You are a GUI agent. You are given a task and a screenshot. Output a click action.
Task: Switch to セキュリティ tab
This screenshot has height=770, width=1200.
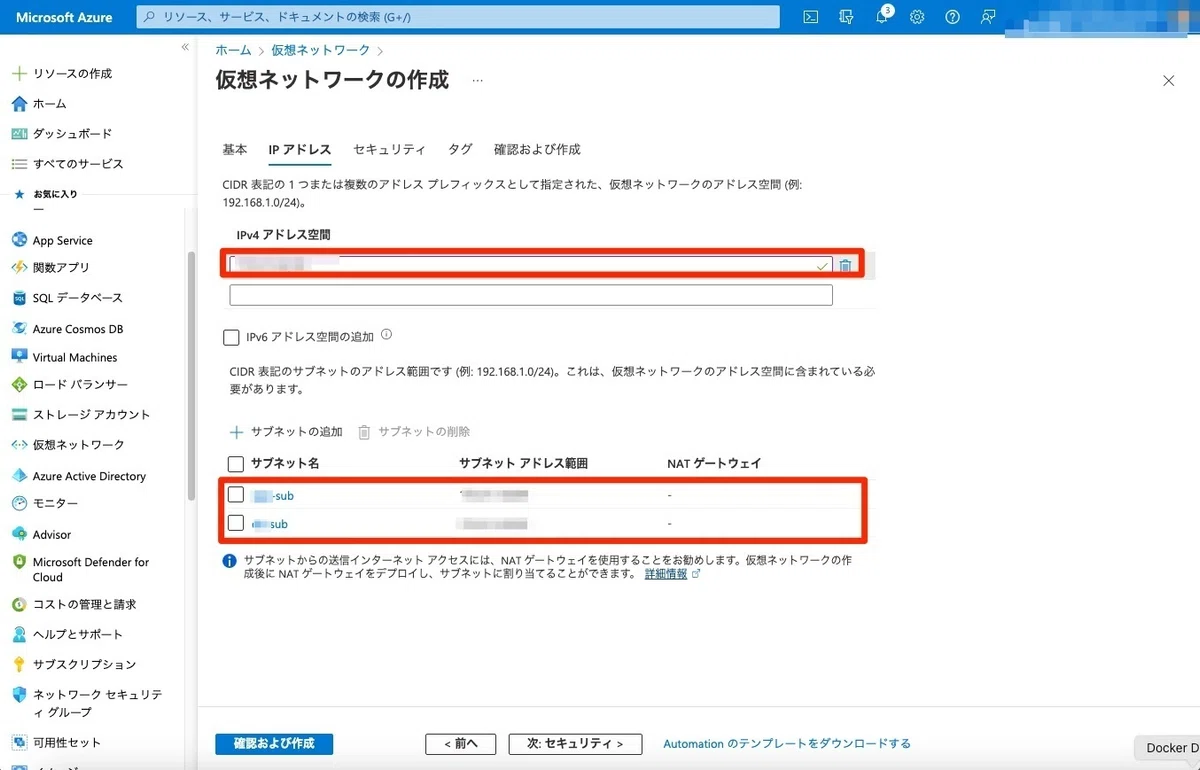point(389,149)
